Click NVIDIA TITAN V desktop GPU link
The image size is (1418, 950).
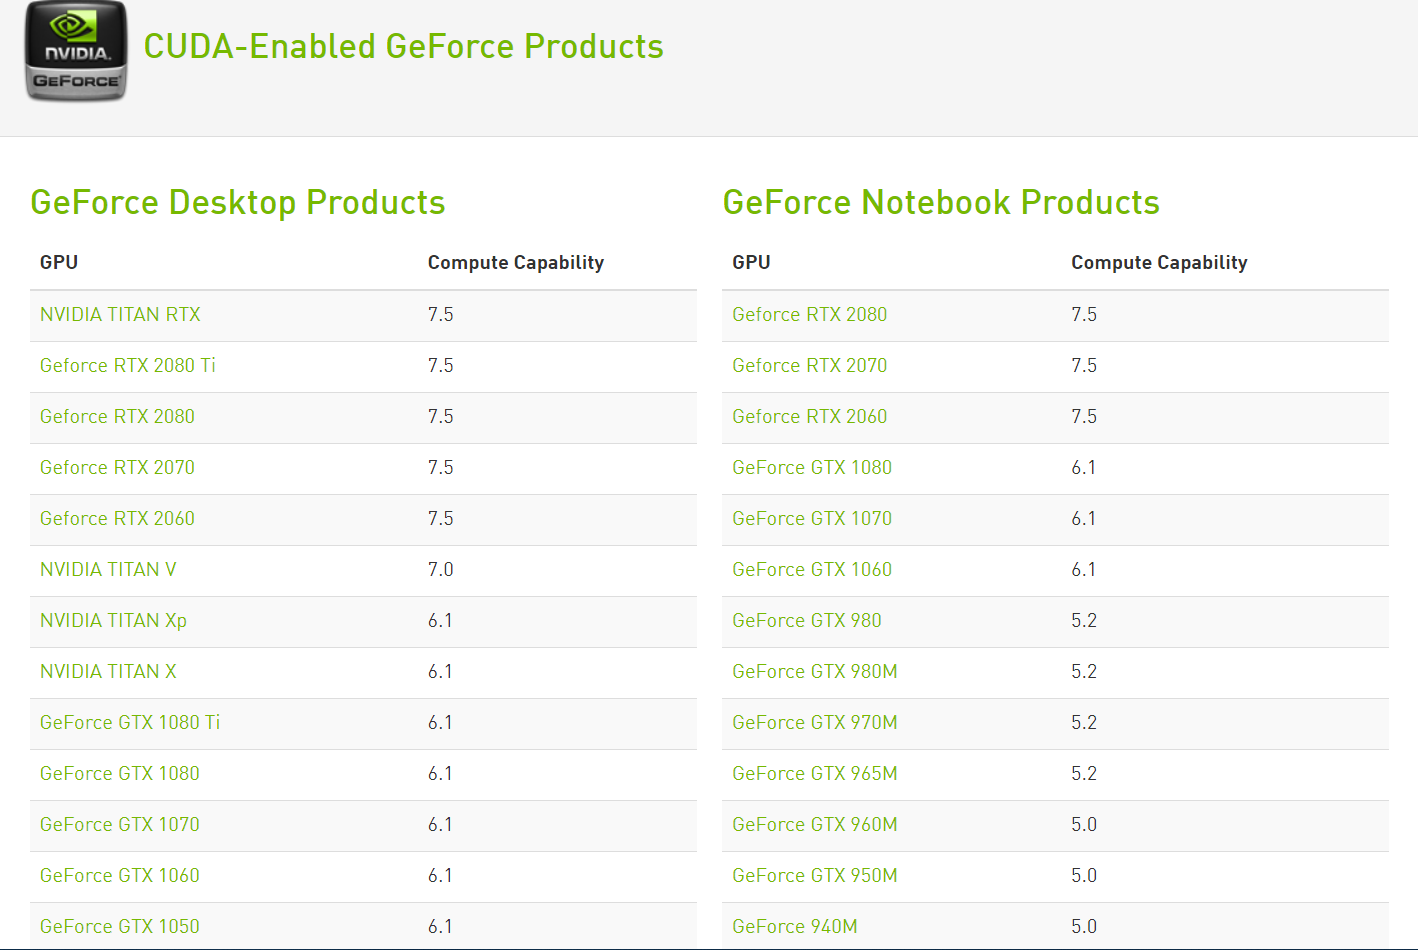[108, 570]
